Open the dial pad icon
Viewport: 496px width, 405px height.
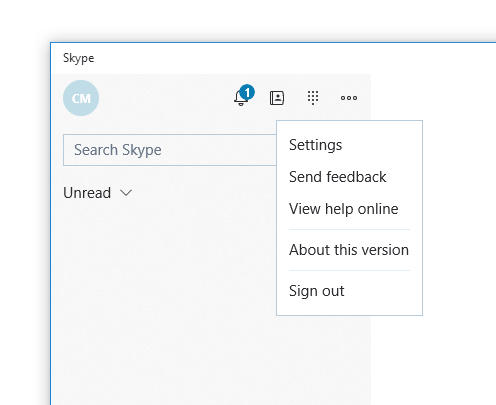point(313,98)
